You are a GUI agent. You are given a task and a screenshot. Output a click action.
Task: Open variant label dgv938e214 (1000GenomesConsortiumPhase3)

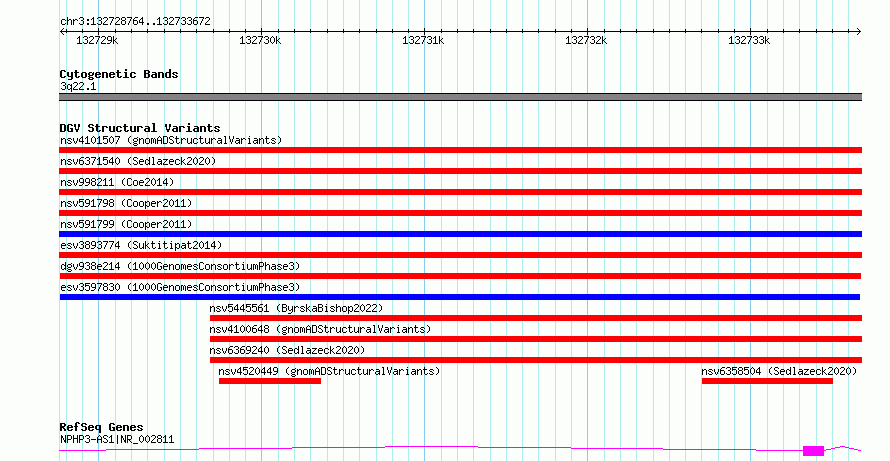pyautogui.click(x=180, y=266)
